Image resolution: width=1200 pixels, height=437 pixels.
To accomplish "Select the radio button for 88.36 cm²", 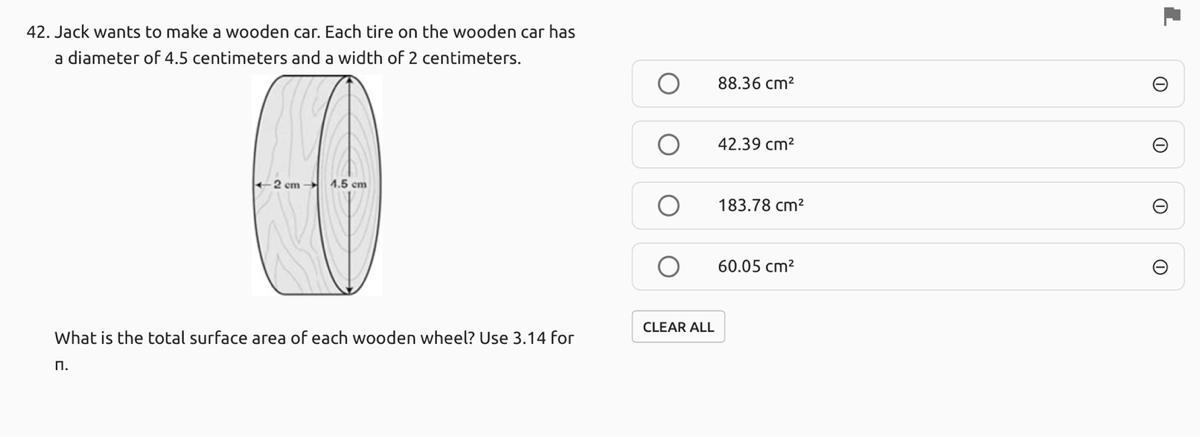I will point(670,84).
